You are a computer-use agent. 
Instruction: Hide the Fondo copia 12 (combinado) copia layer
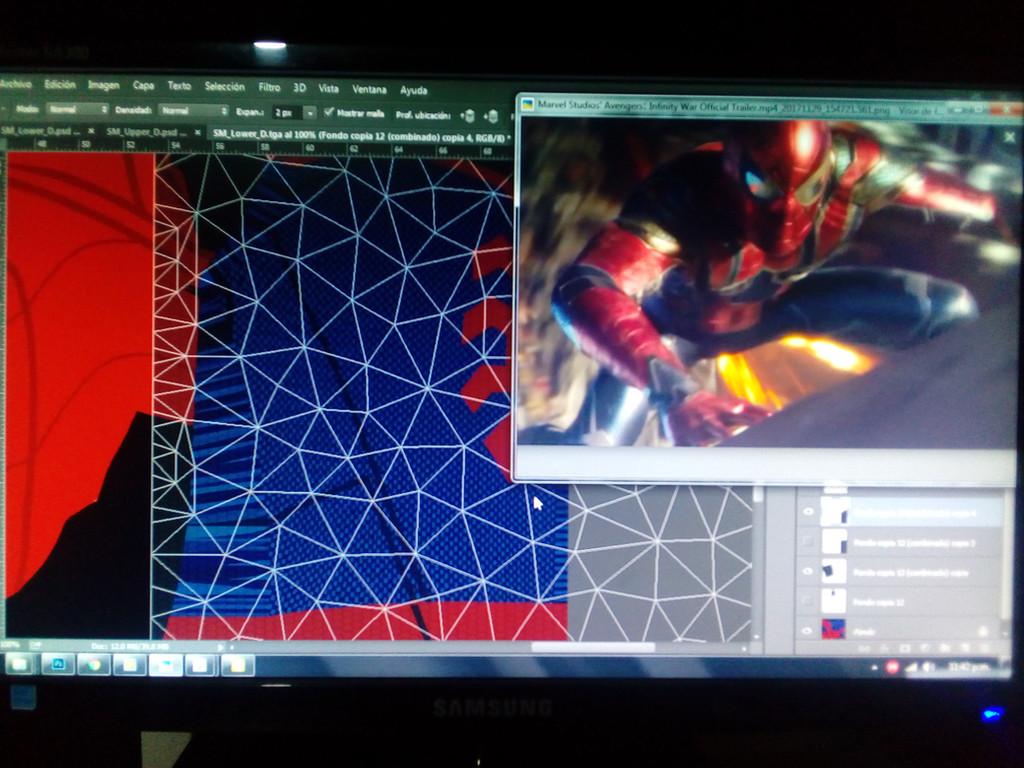[x=808, y=571]
